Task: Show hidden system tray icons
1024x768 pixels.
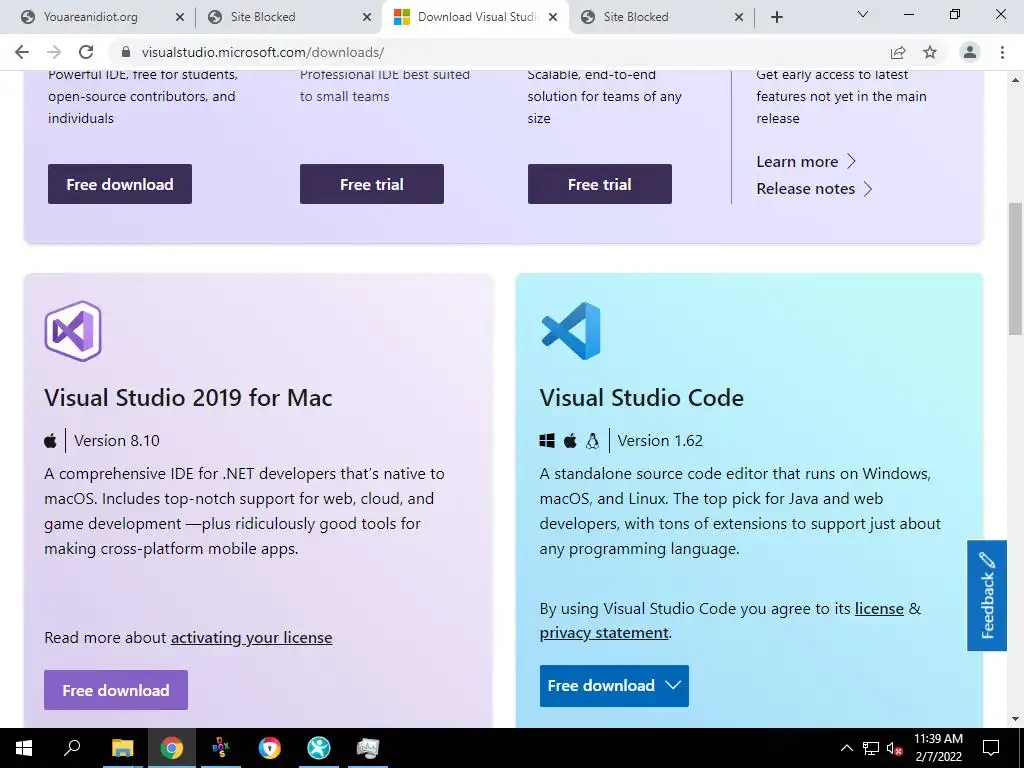Action: pyautogui.click(x=846, y=748)
